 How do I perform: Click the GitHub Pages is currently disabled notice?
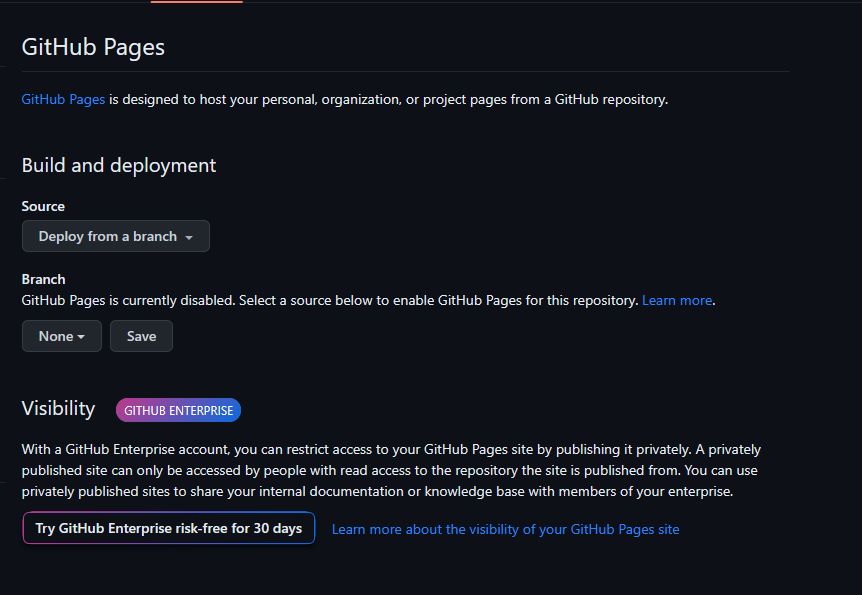click(x=330, y=300)
